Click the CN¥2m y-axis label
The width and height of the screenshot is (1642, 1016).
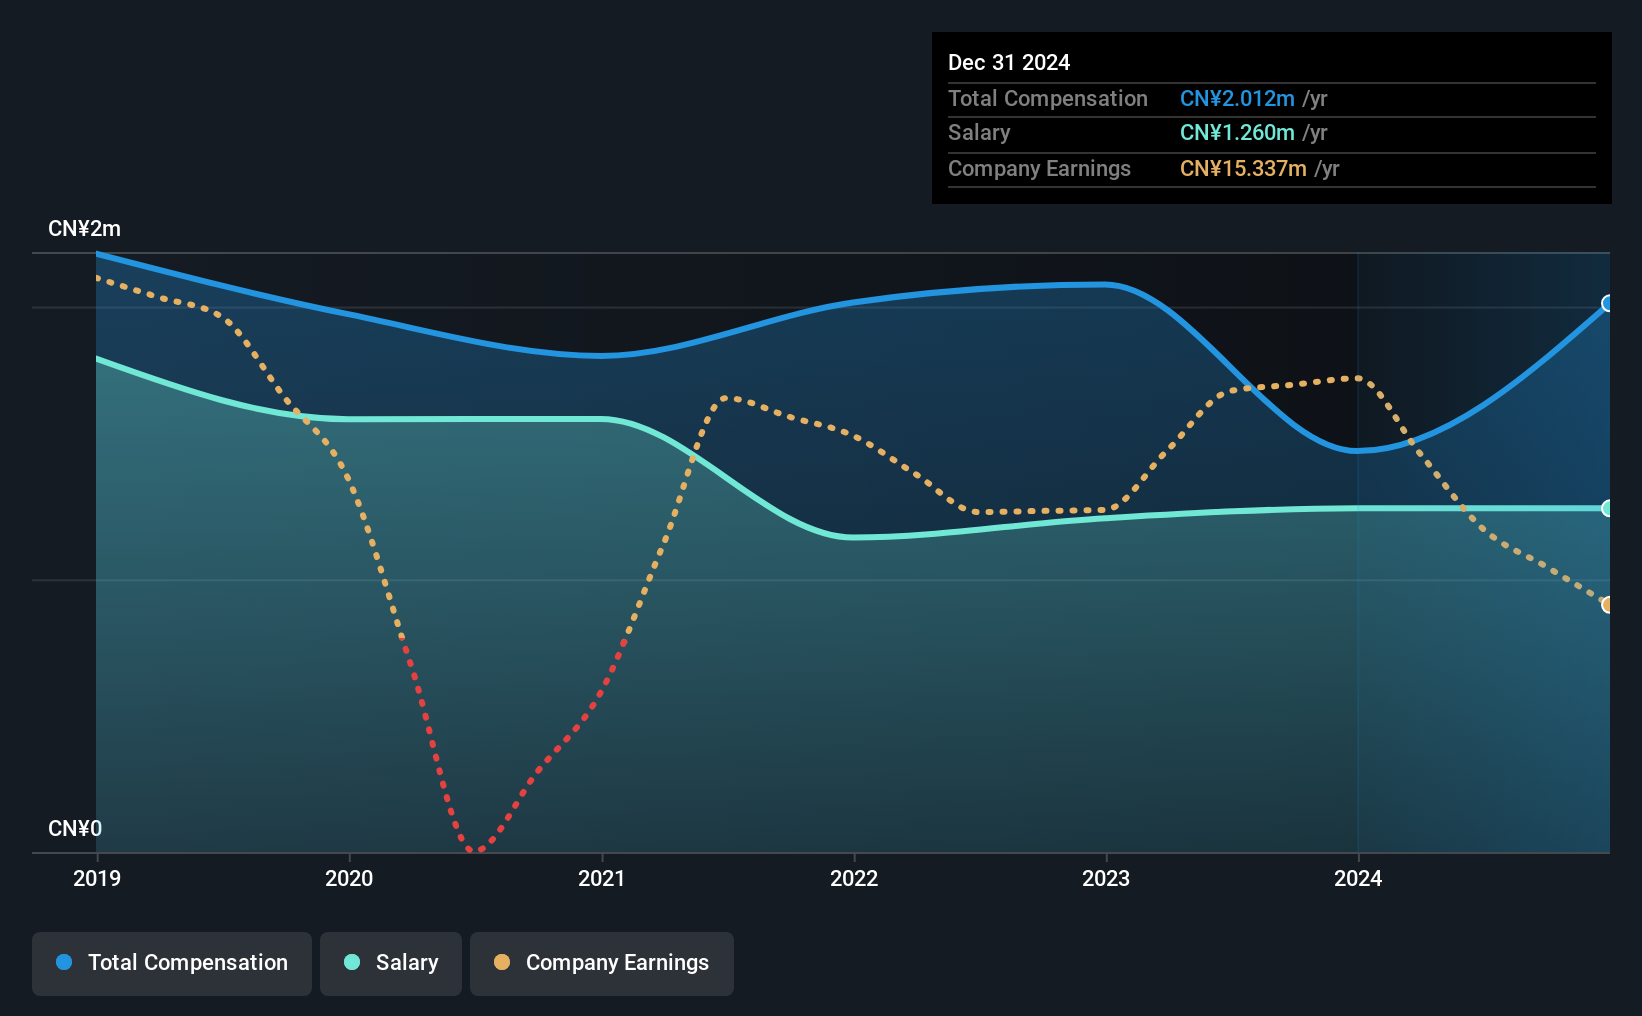(85, 229)
